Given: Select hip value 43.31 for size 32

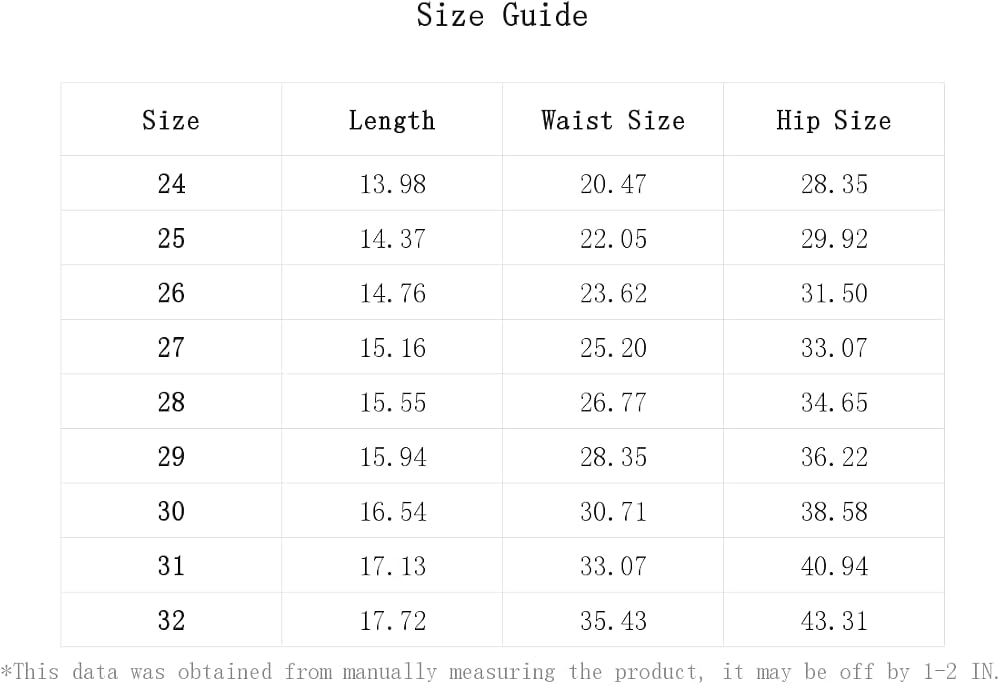Looking at the screenshot, I should pyautogui.click(x=834, y=621).
